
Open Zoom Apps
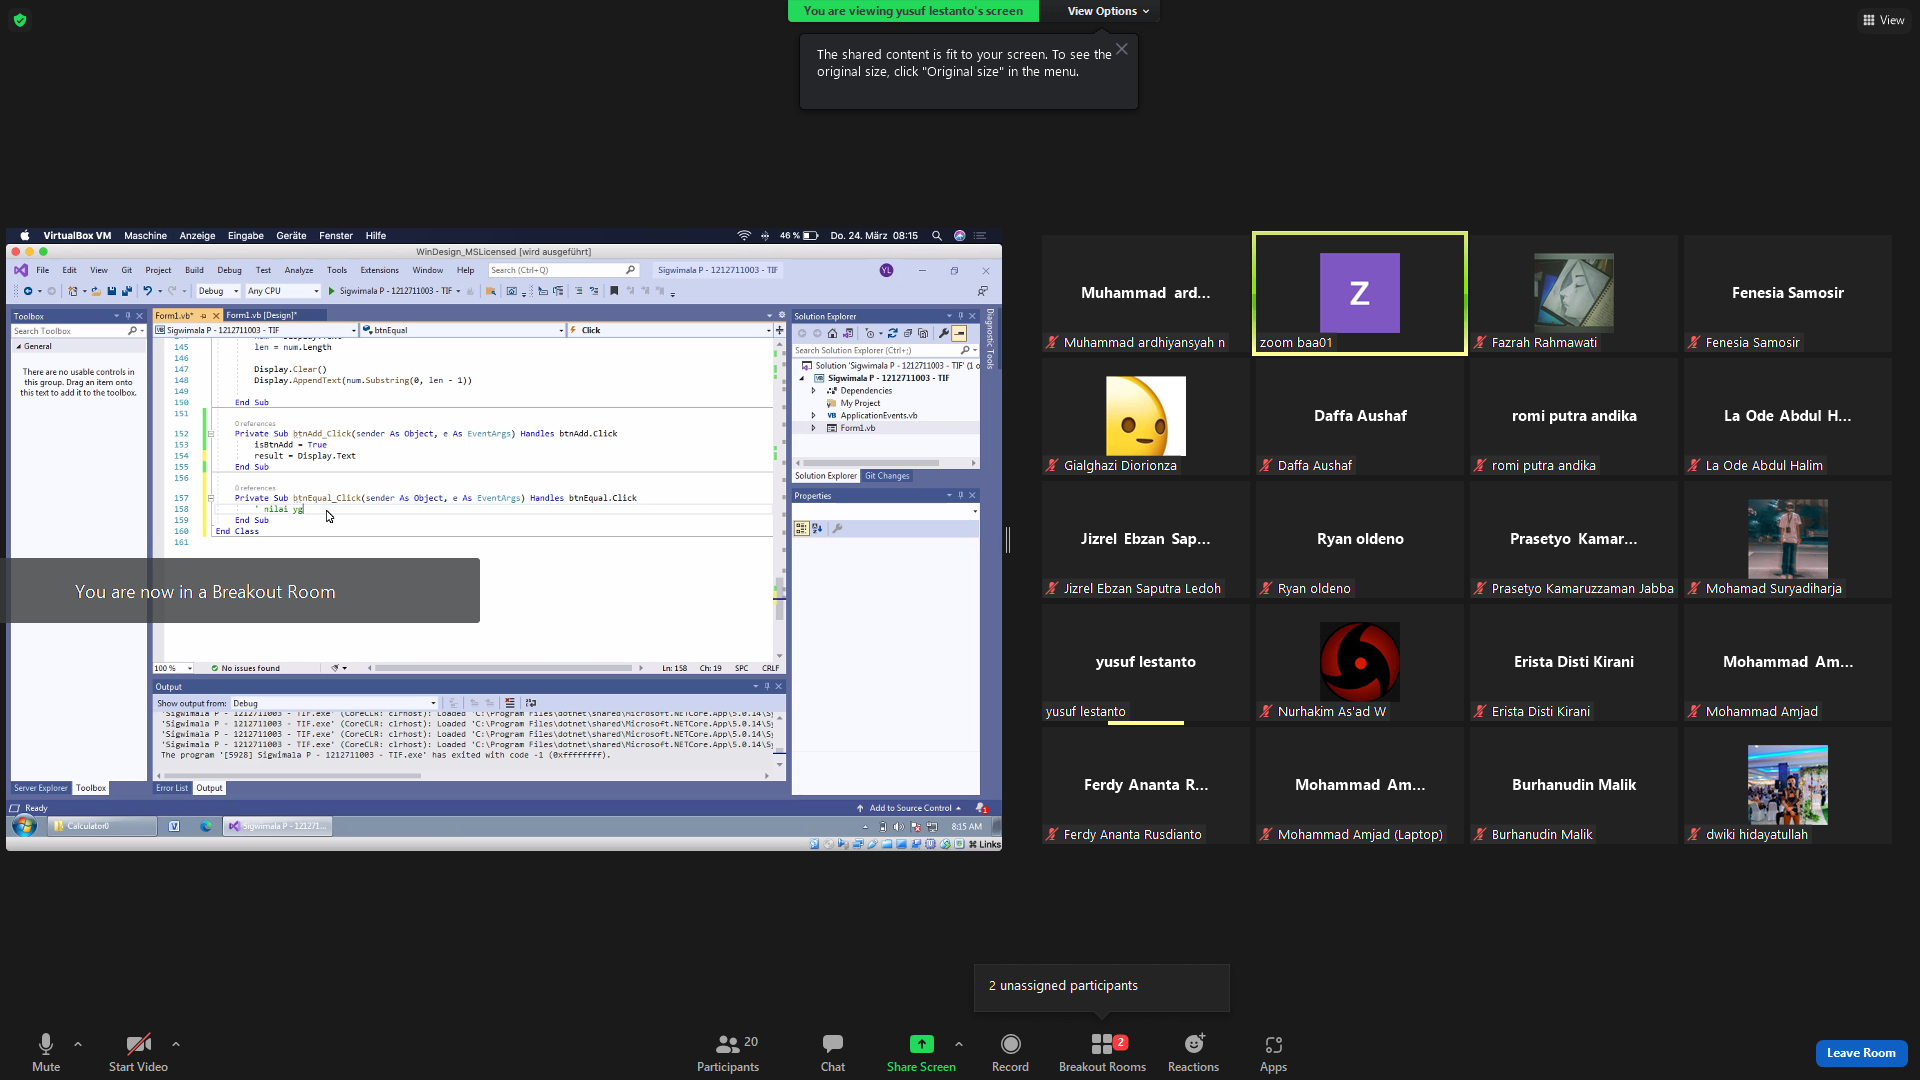pos(1273,1052)
